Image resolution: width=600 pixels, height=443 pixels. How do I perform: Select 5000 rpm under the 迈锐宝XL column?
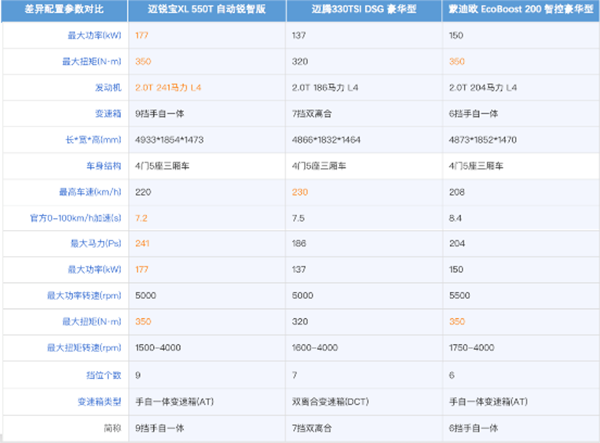[x=146, y=295]
